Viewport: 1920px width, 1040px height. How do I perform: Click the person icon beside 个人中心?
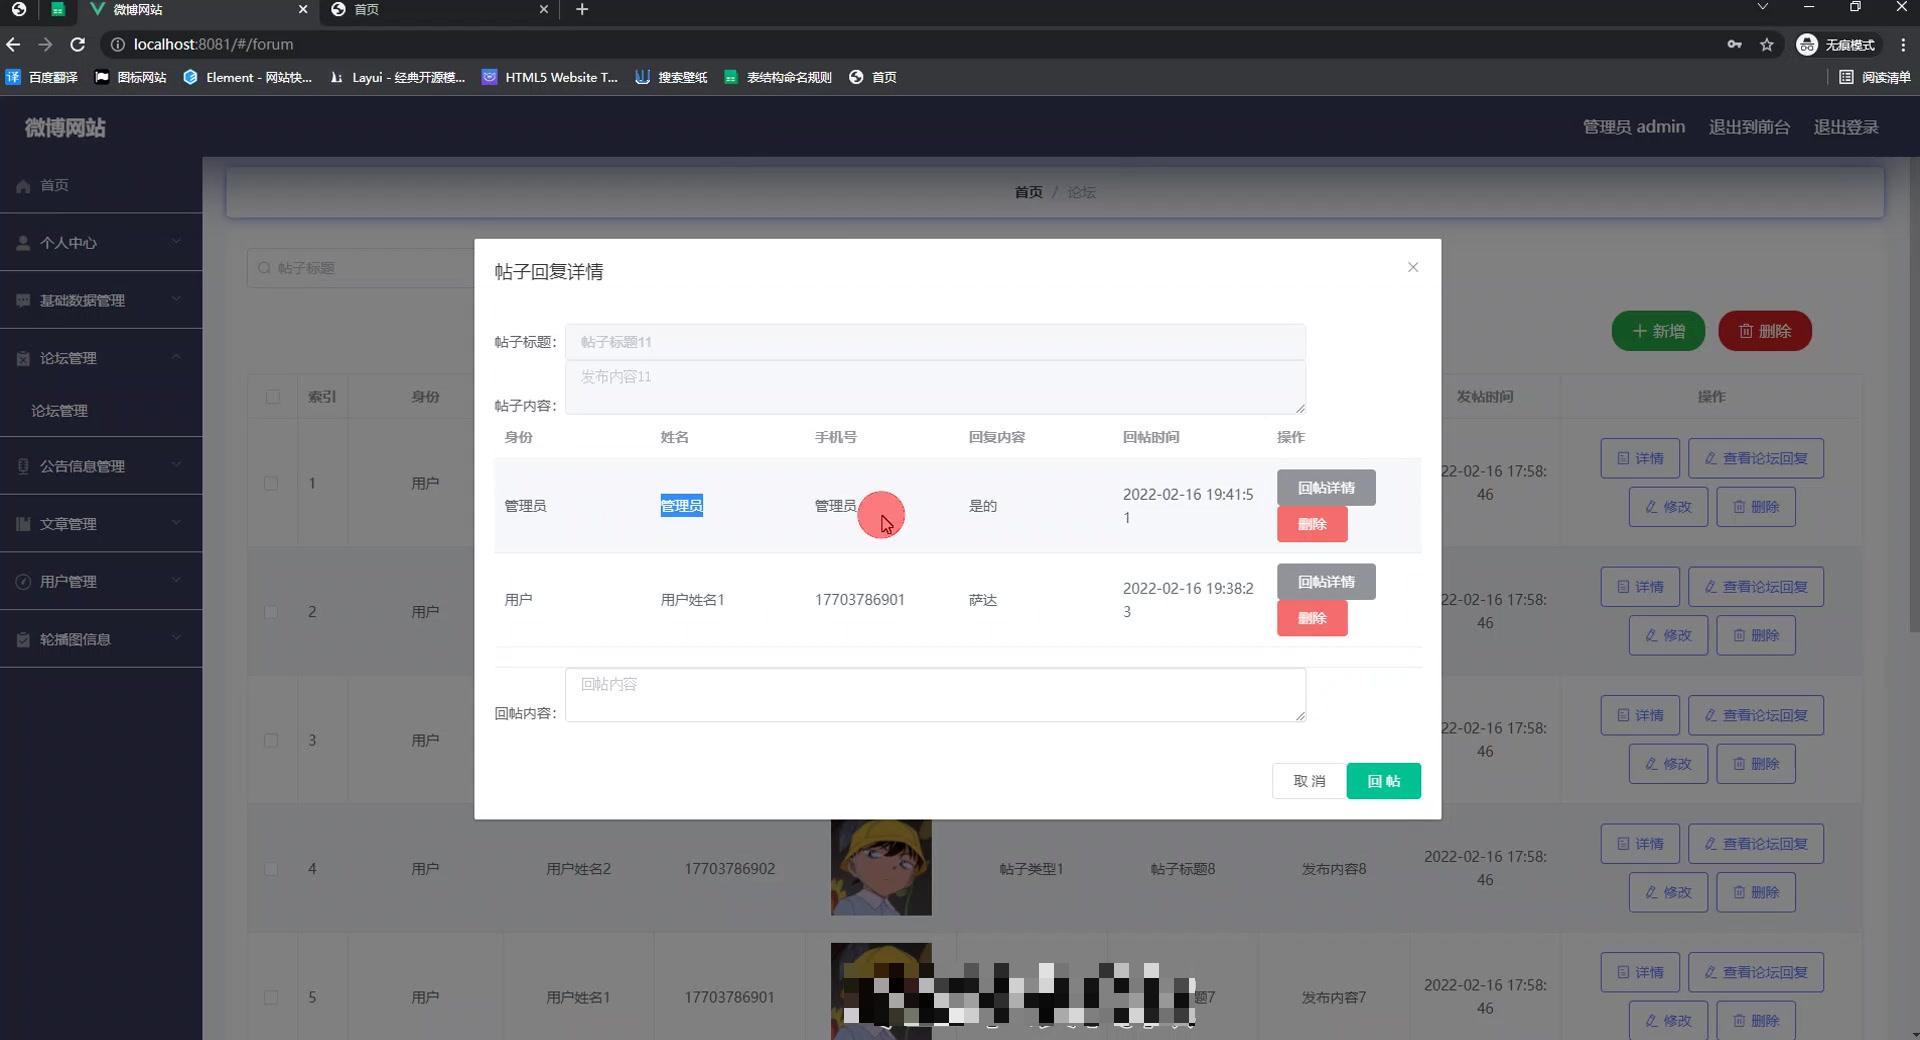tap(23, 243)
